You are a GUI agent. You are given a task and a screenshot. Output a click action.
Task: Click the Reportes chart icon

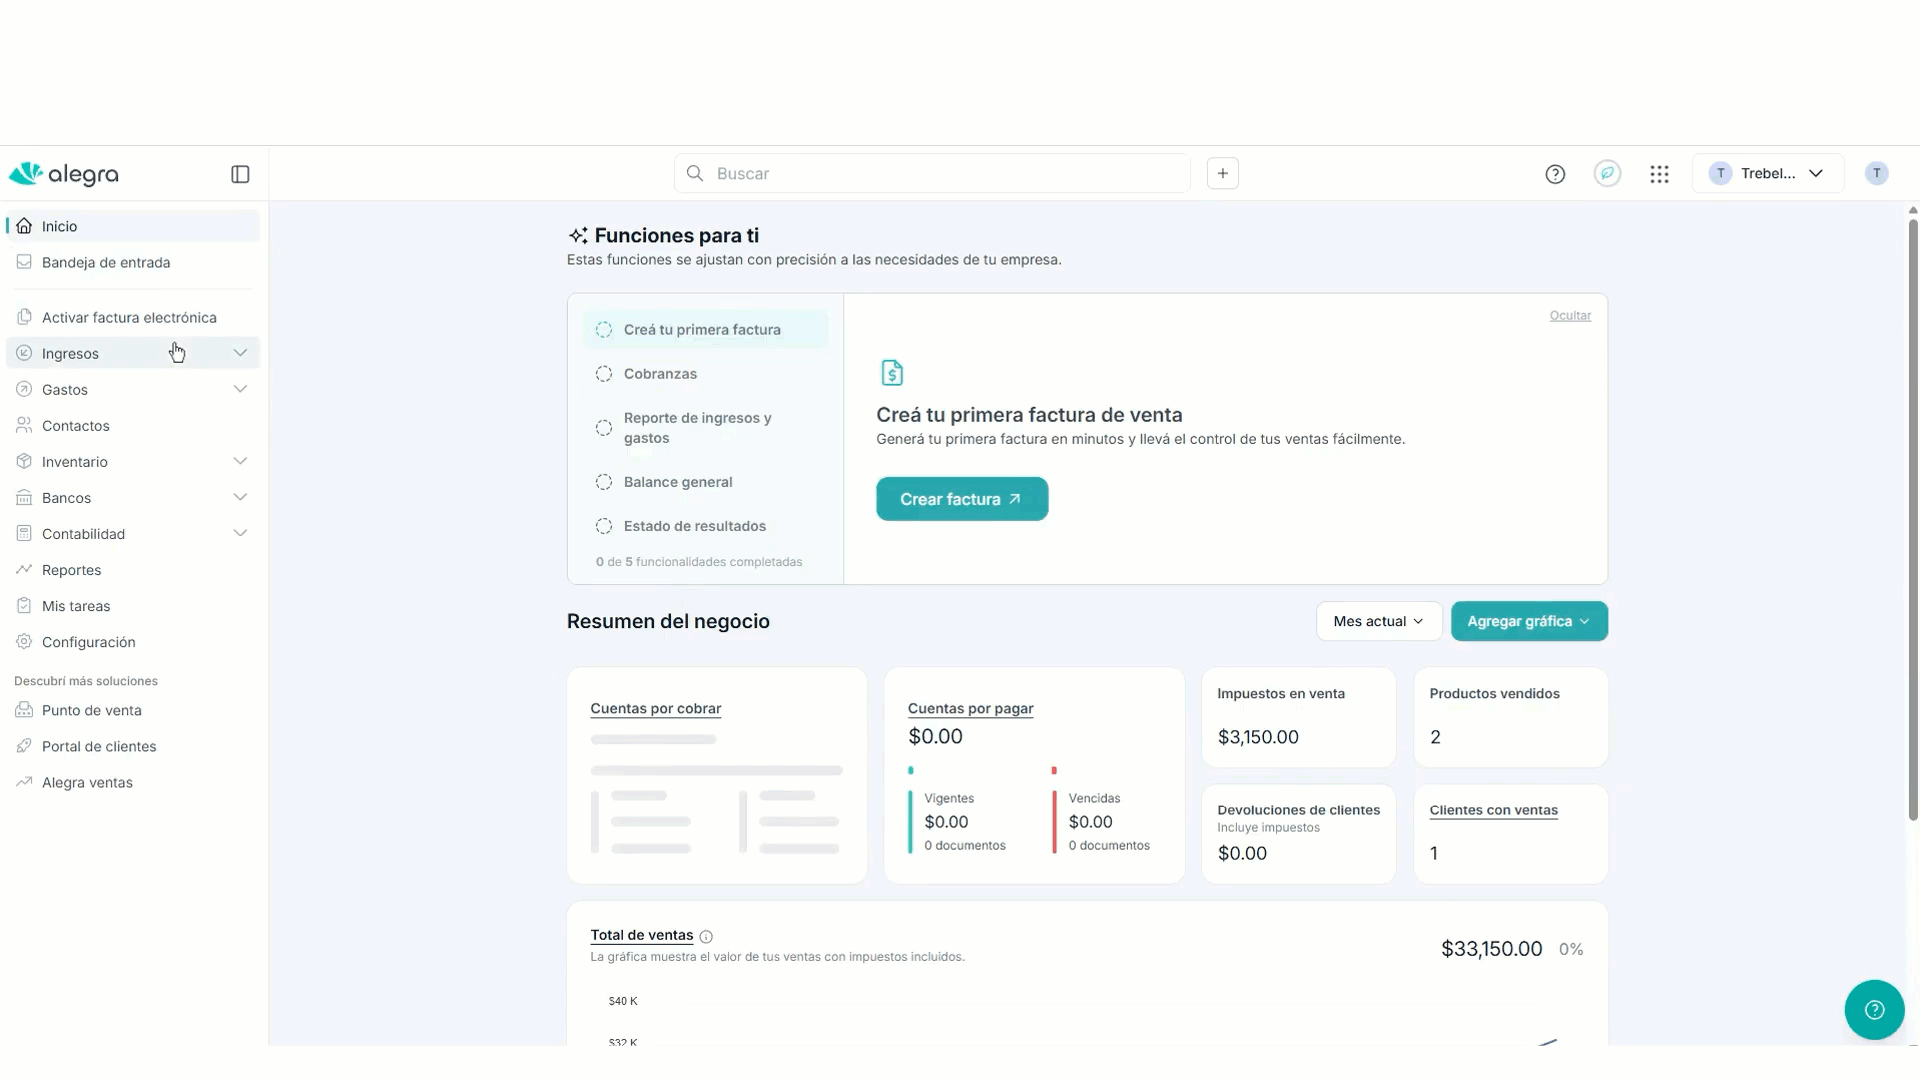[x=24, y=569]
